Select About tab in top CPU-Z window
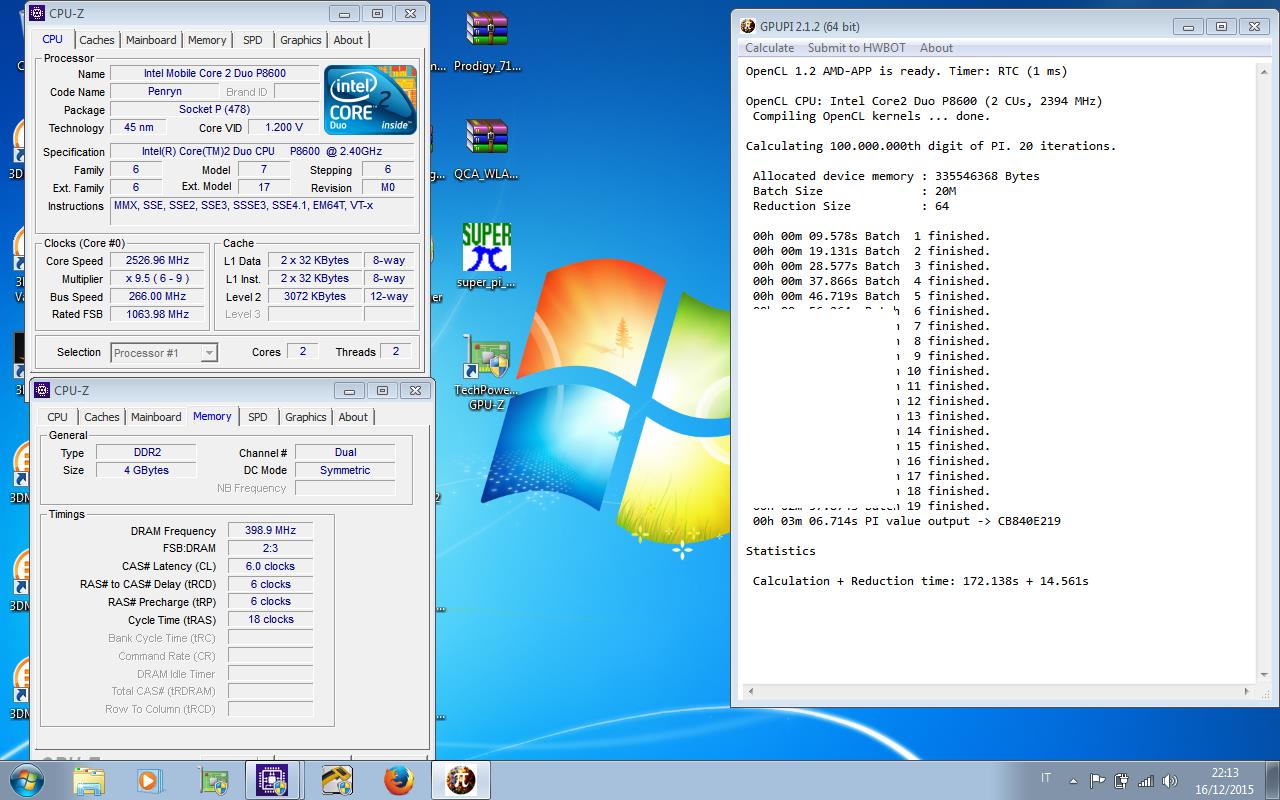 click(x=348, y=40)
